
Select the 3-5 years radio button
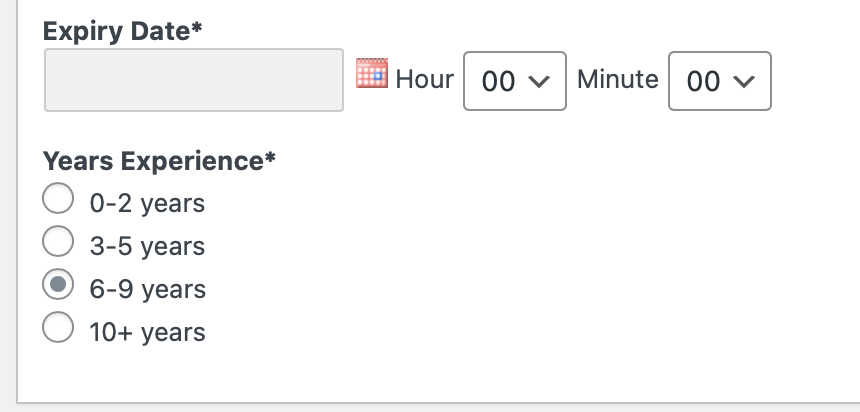point(58,241)
